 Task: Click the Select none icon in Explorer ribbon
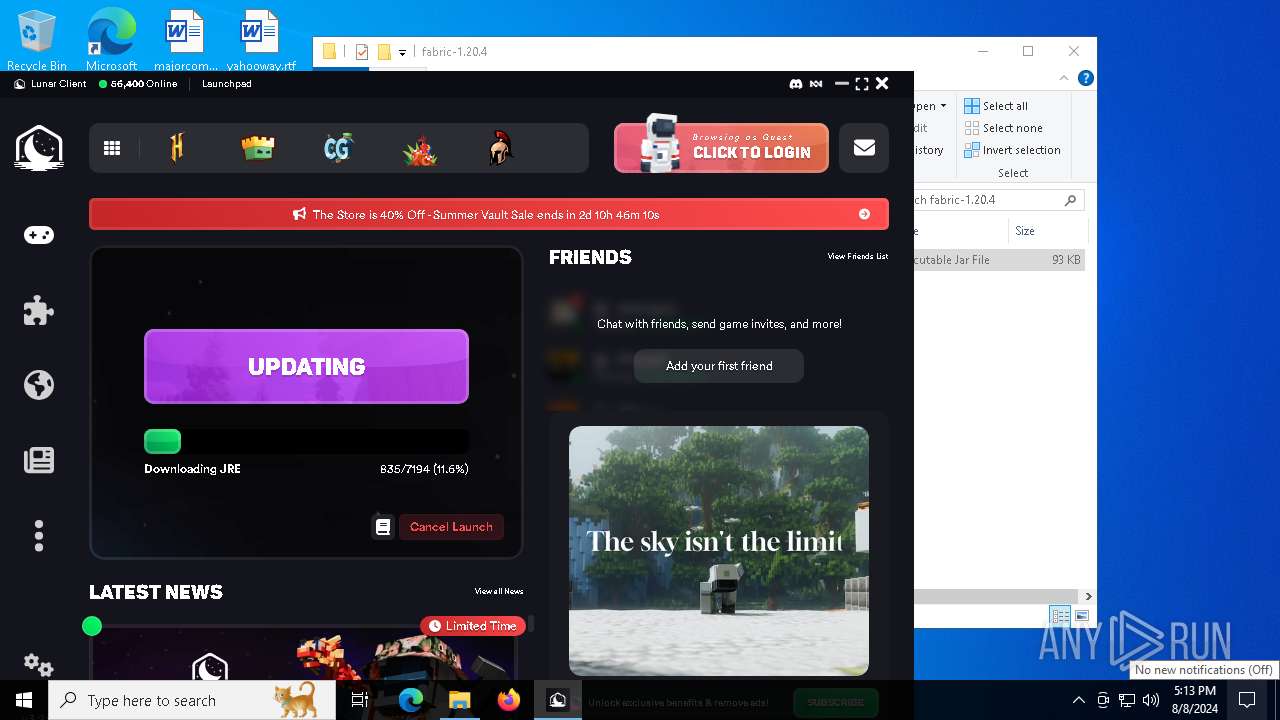972,128
